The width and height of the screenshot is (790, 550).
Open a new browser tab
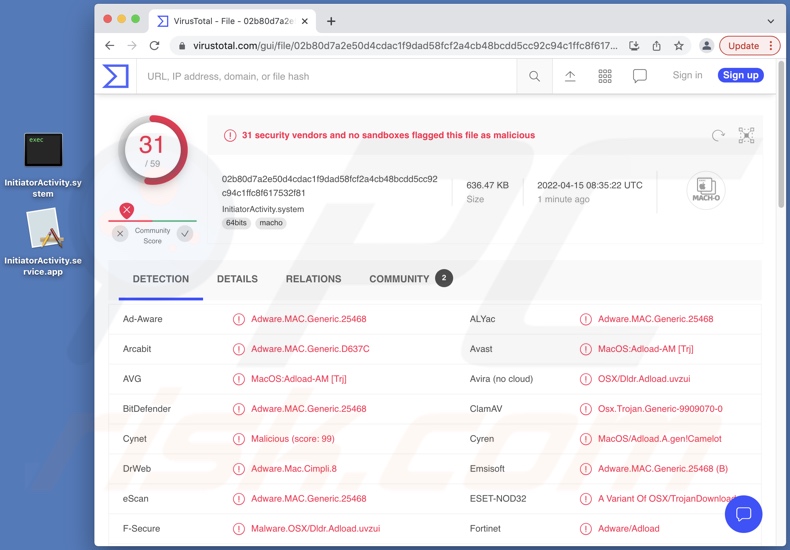tap(331, 21)
